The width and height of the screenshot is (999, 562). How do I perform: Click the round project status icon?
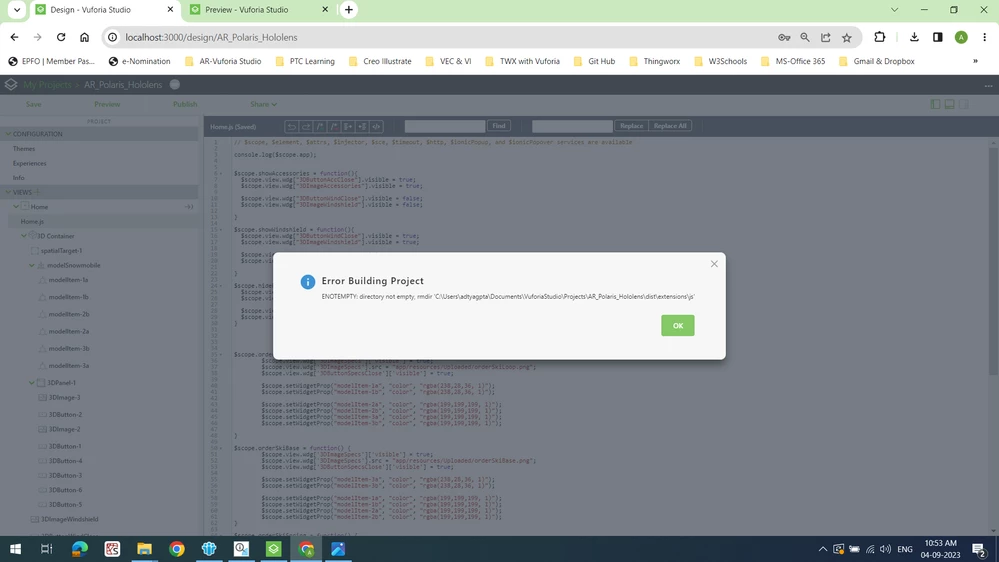(175, 85)
